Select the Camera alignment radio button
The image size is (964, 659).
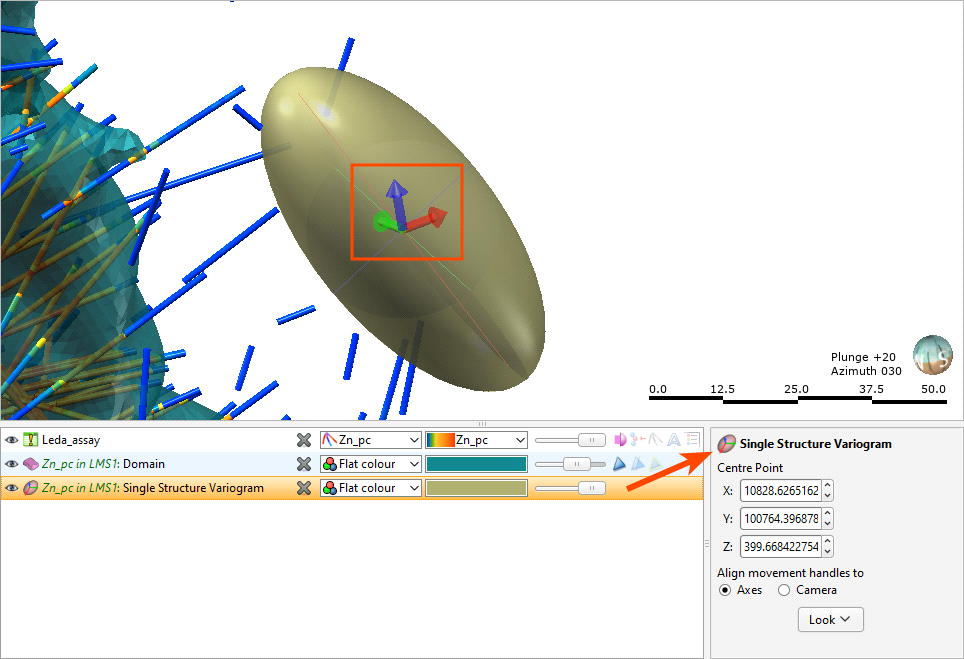point(784,590)
